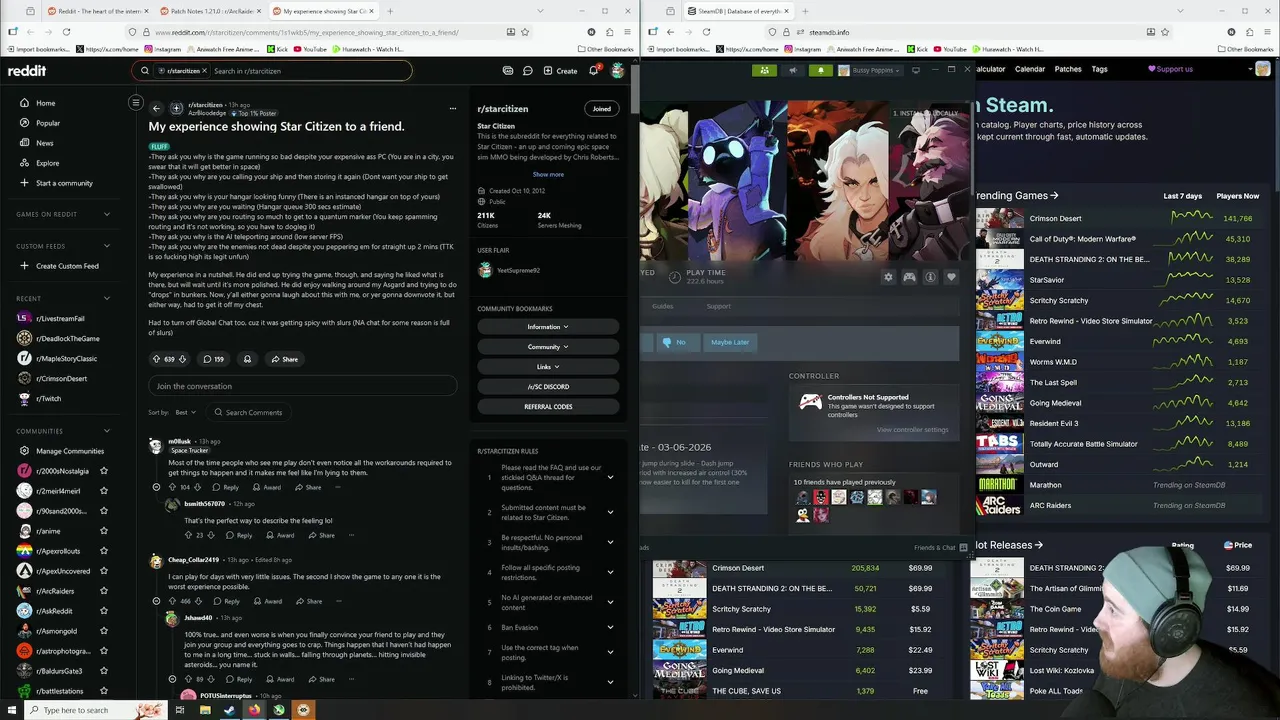Image resolution: width=1280 pixels, height=720 pixels.
Task: Downvote the Star Citizen post
Action: tap(182, 359)
